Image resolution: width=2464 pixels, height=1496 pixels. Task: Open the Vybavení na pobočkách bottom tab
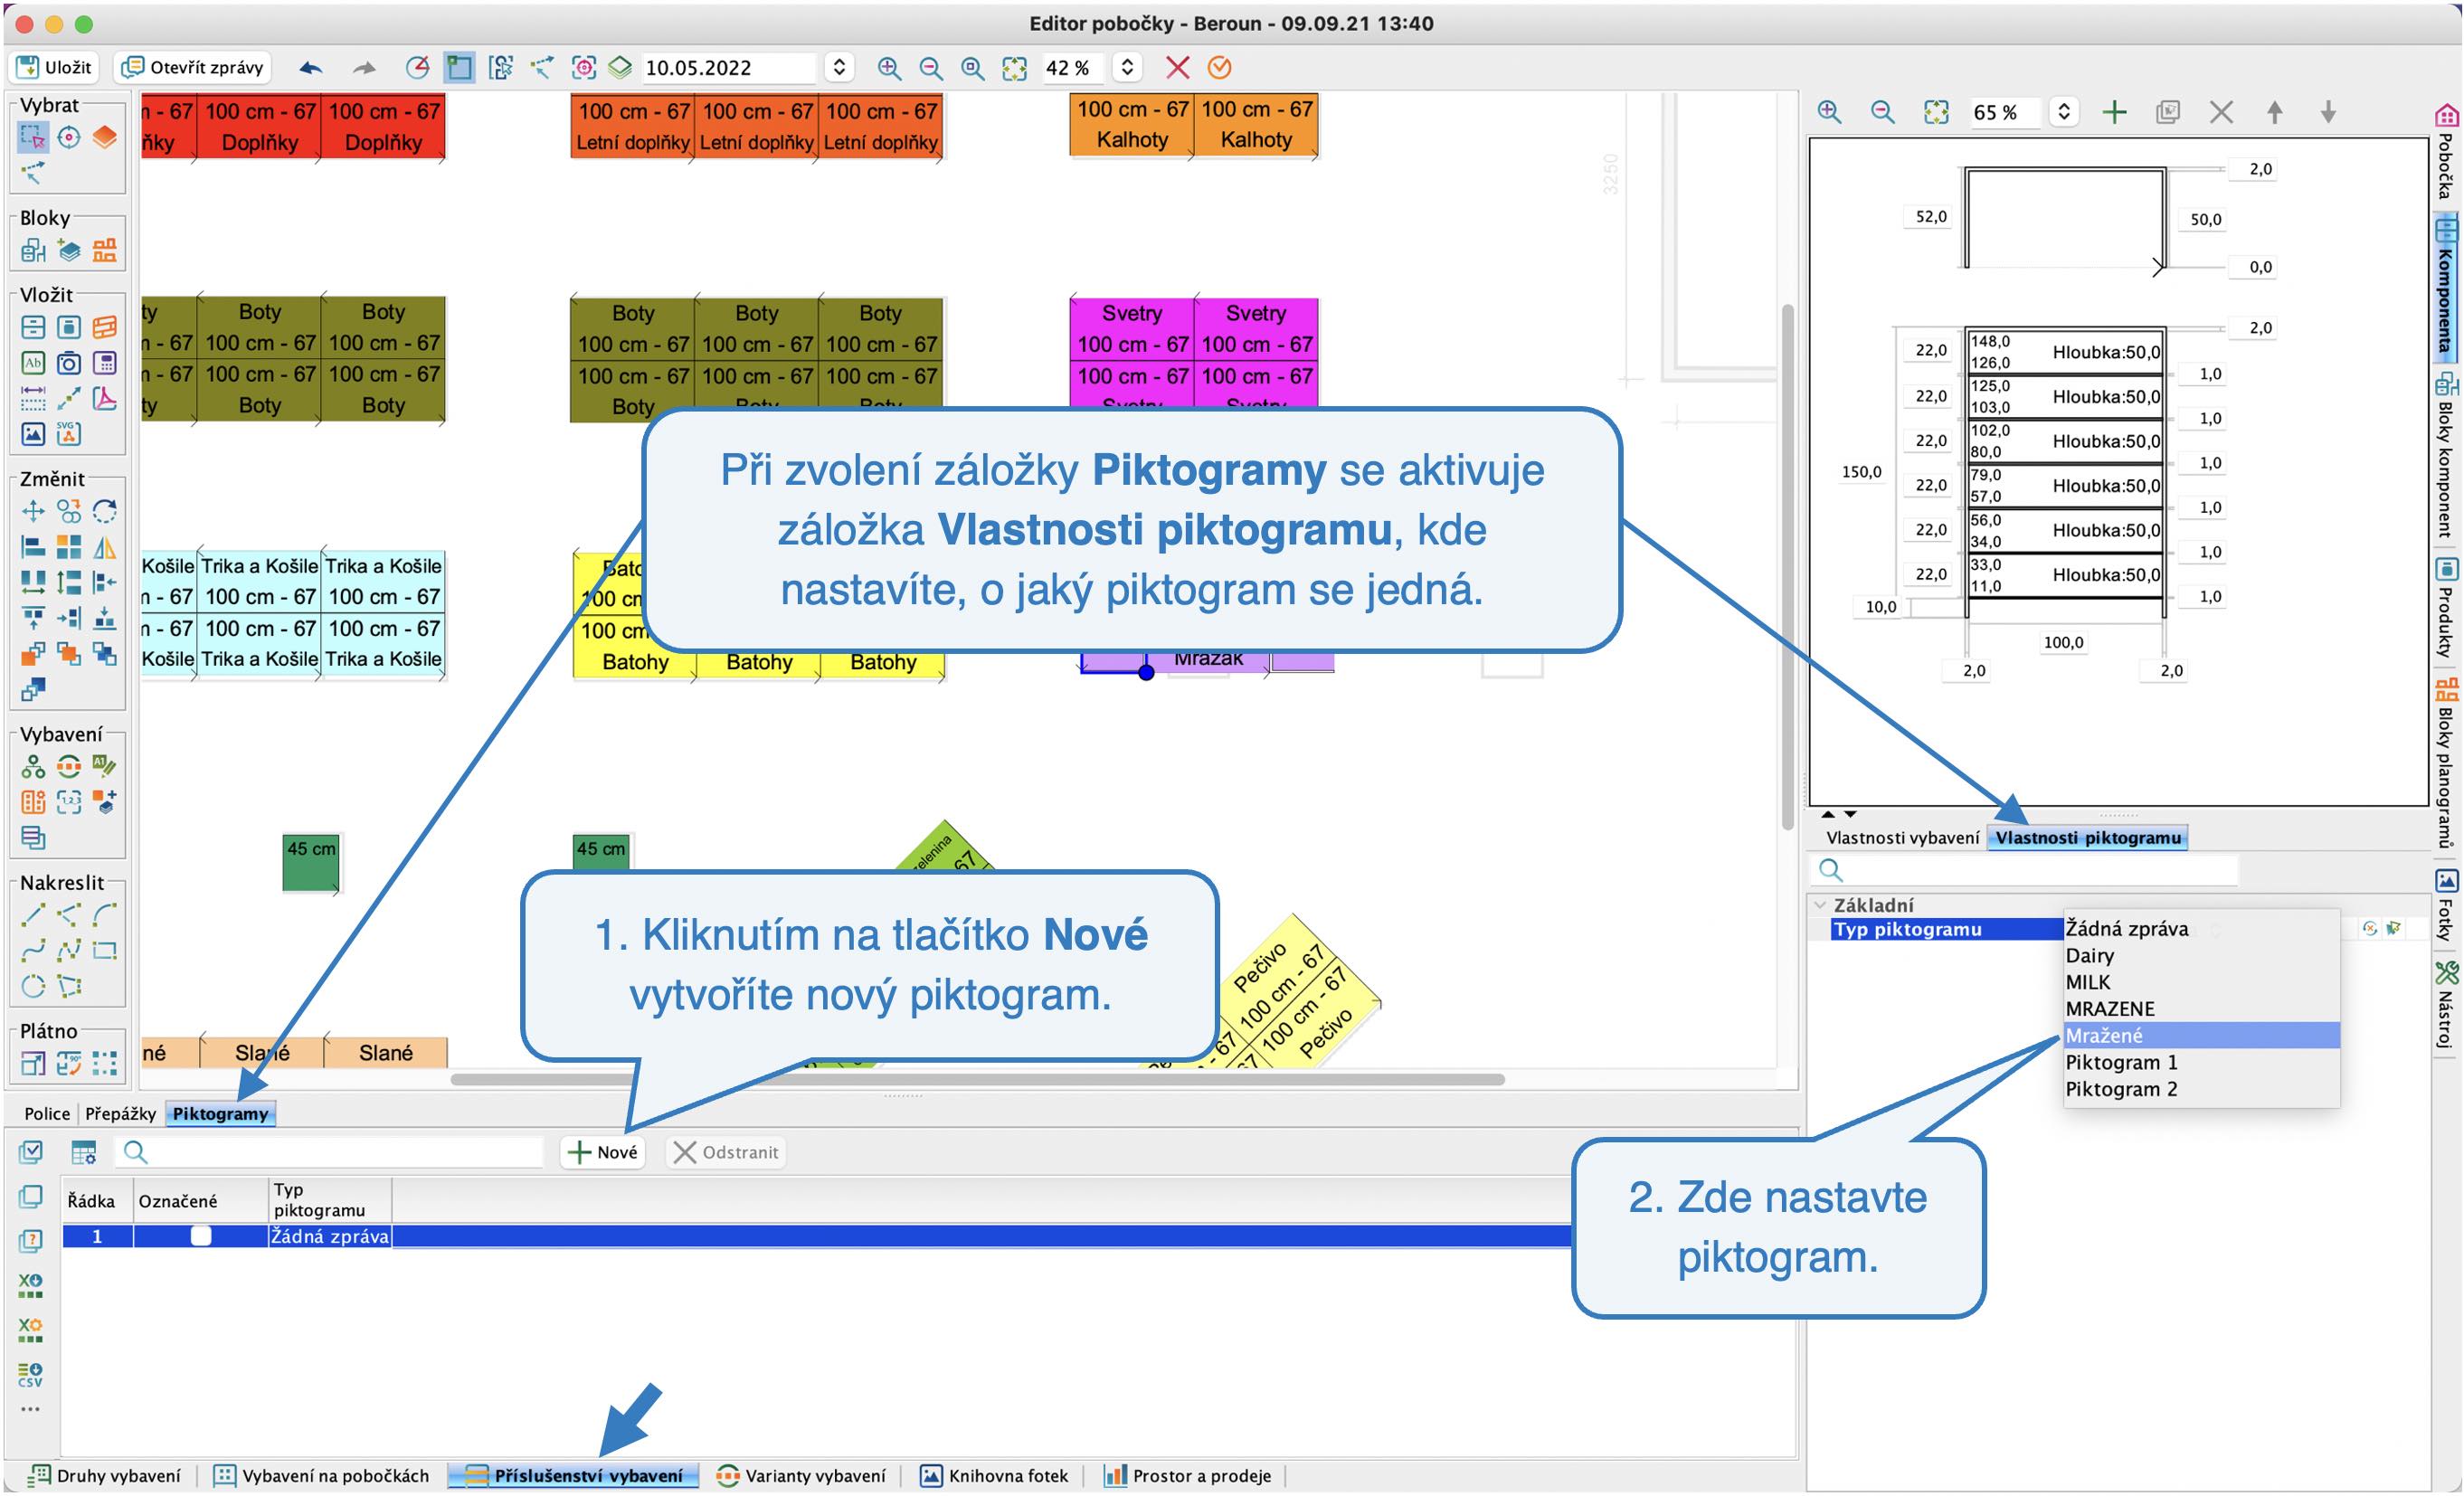tap(322, 1475)
